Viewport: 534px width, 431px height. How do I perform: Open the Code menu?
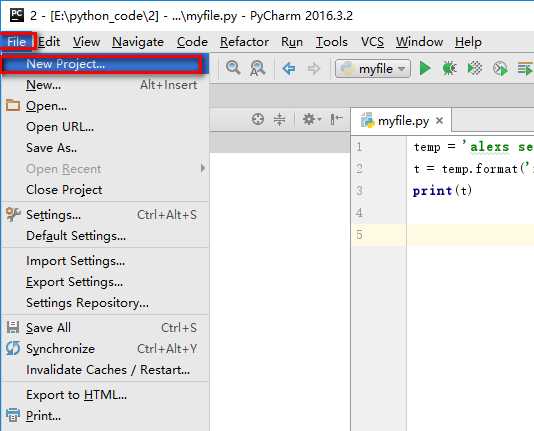(192, 42)
